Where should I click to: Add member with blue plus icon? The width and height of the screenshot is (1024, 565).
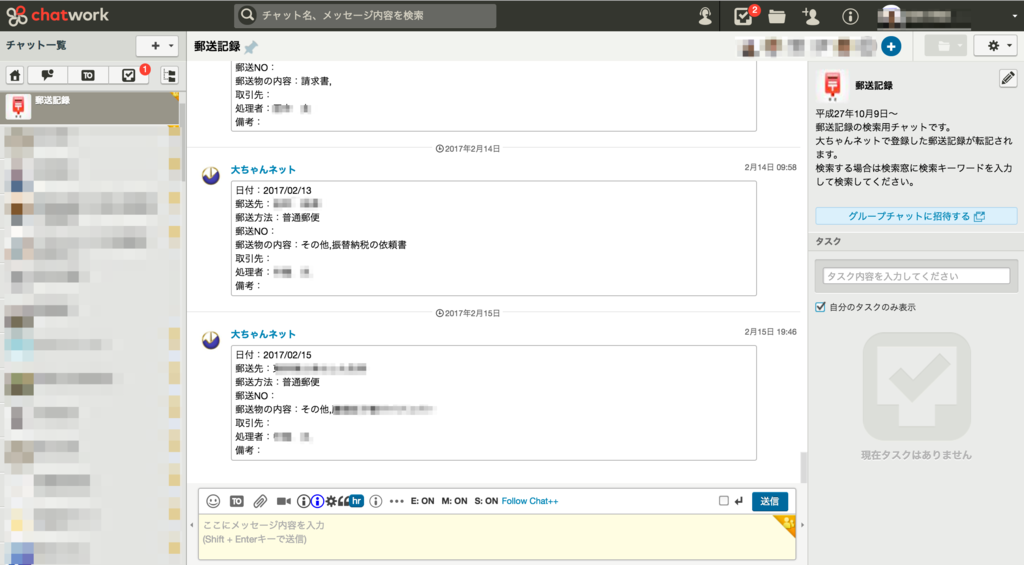(891, 46)
